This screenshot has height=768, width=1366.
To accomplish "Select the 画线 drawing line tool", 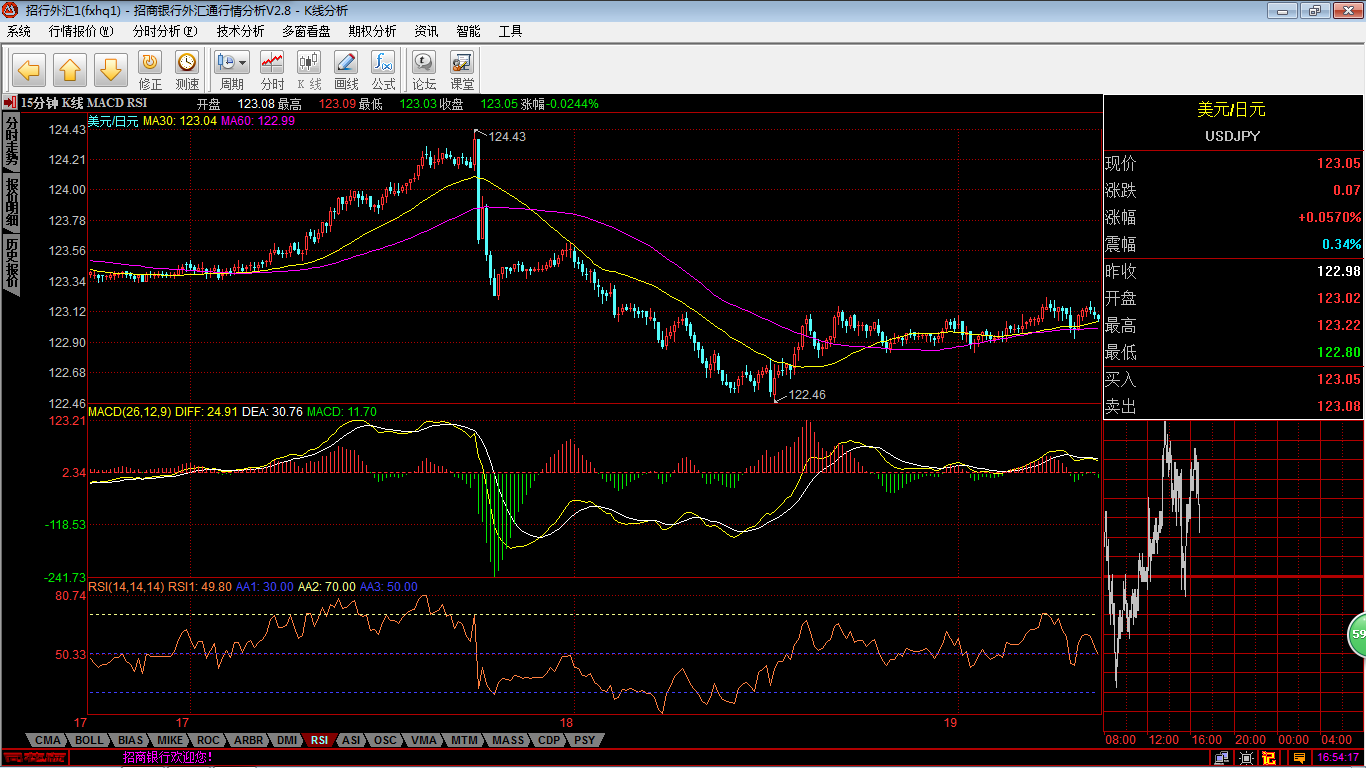I will click(346, 70).
